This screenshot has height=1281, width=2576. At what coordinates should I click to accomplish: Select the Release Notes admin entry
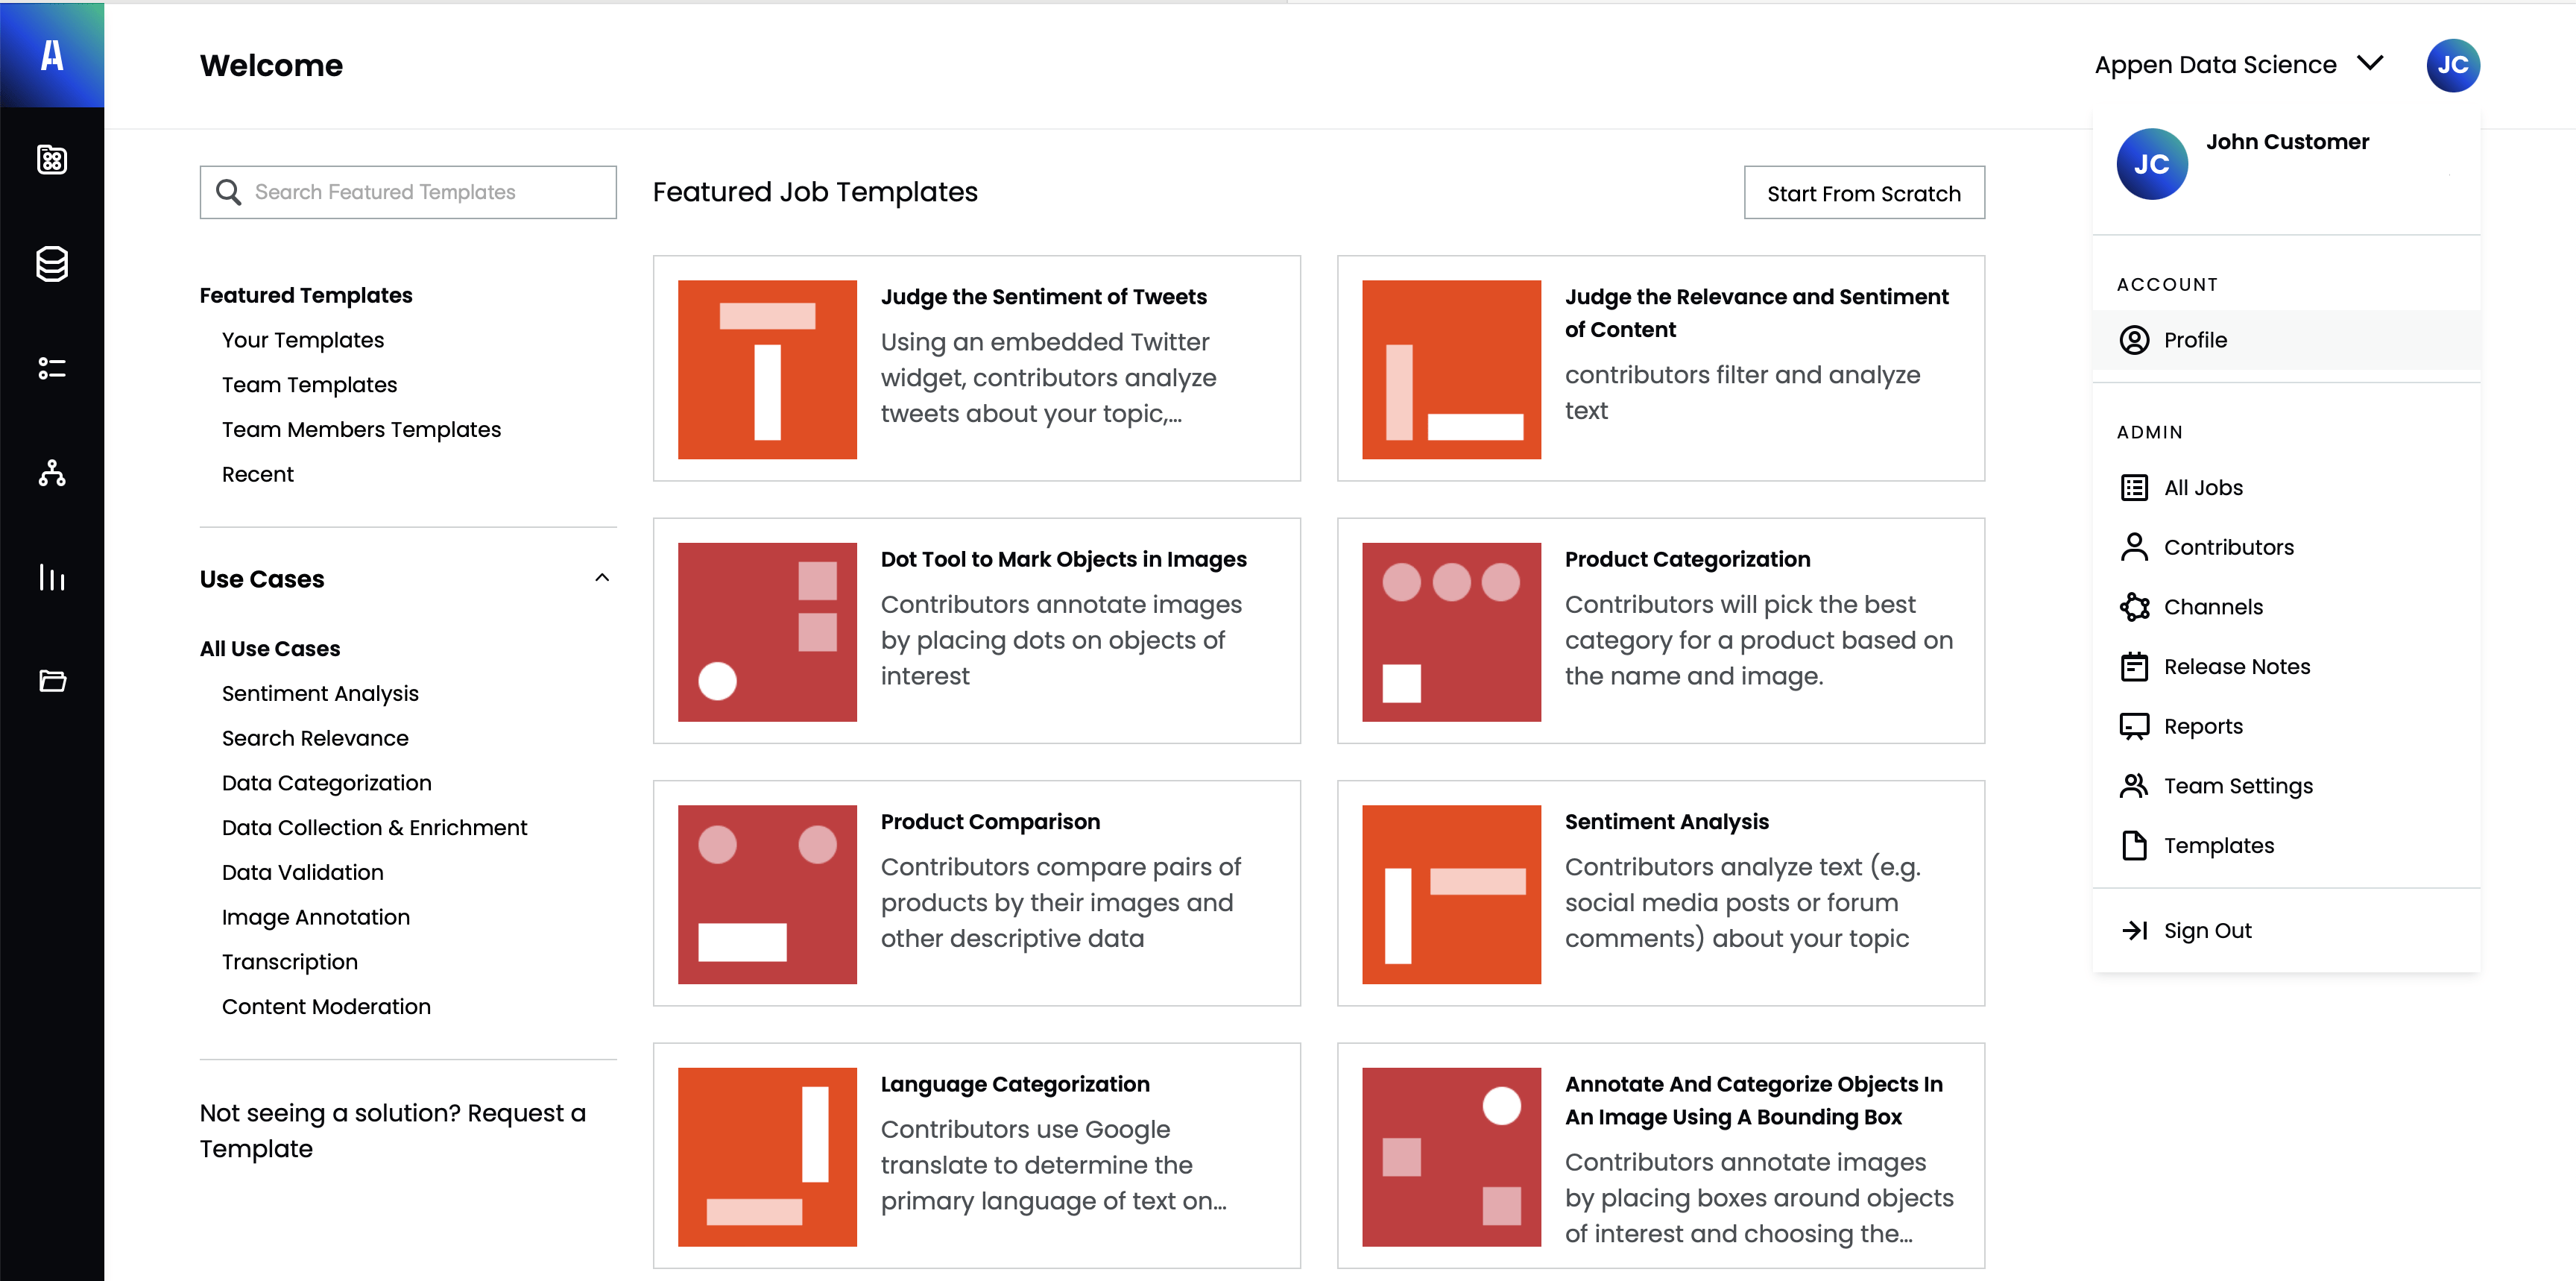pos(2237,666)
